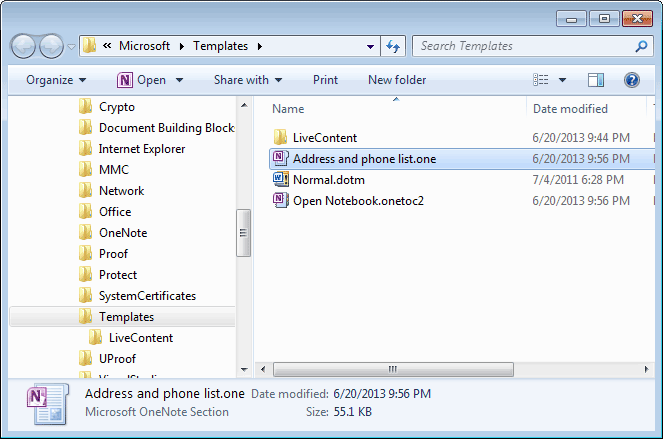Open the Share with menu
This screenshot has height=439, width=663.
248,80
